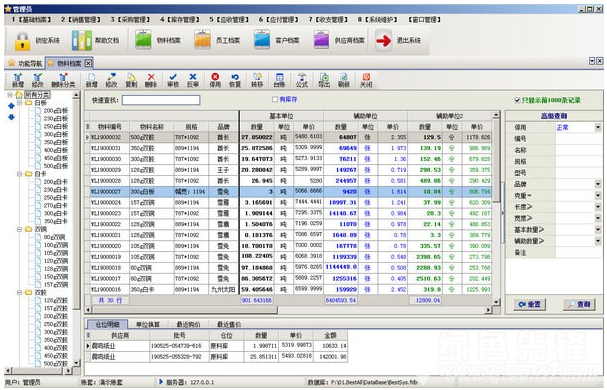This screenshot has width=607, height=390.
Task: Click the blue down arrow beside tree
Action: (11, 117)
